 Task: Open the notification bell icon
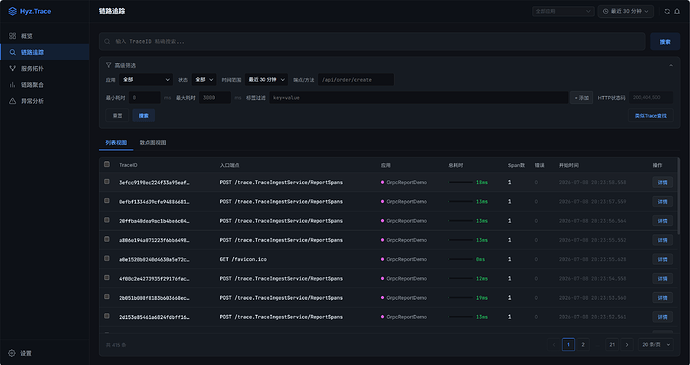point(677,11)
